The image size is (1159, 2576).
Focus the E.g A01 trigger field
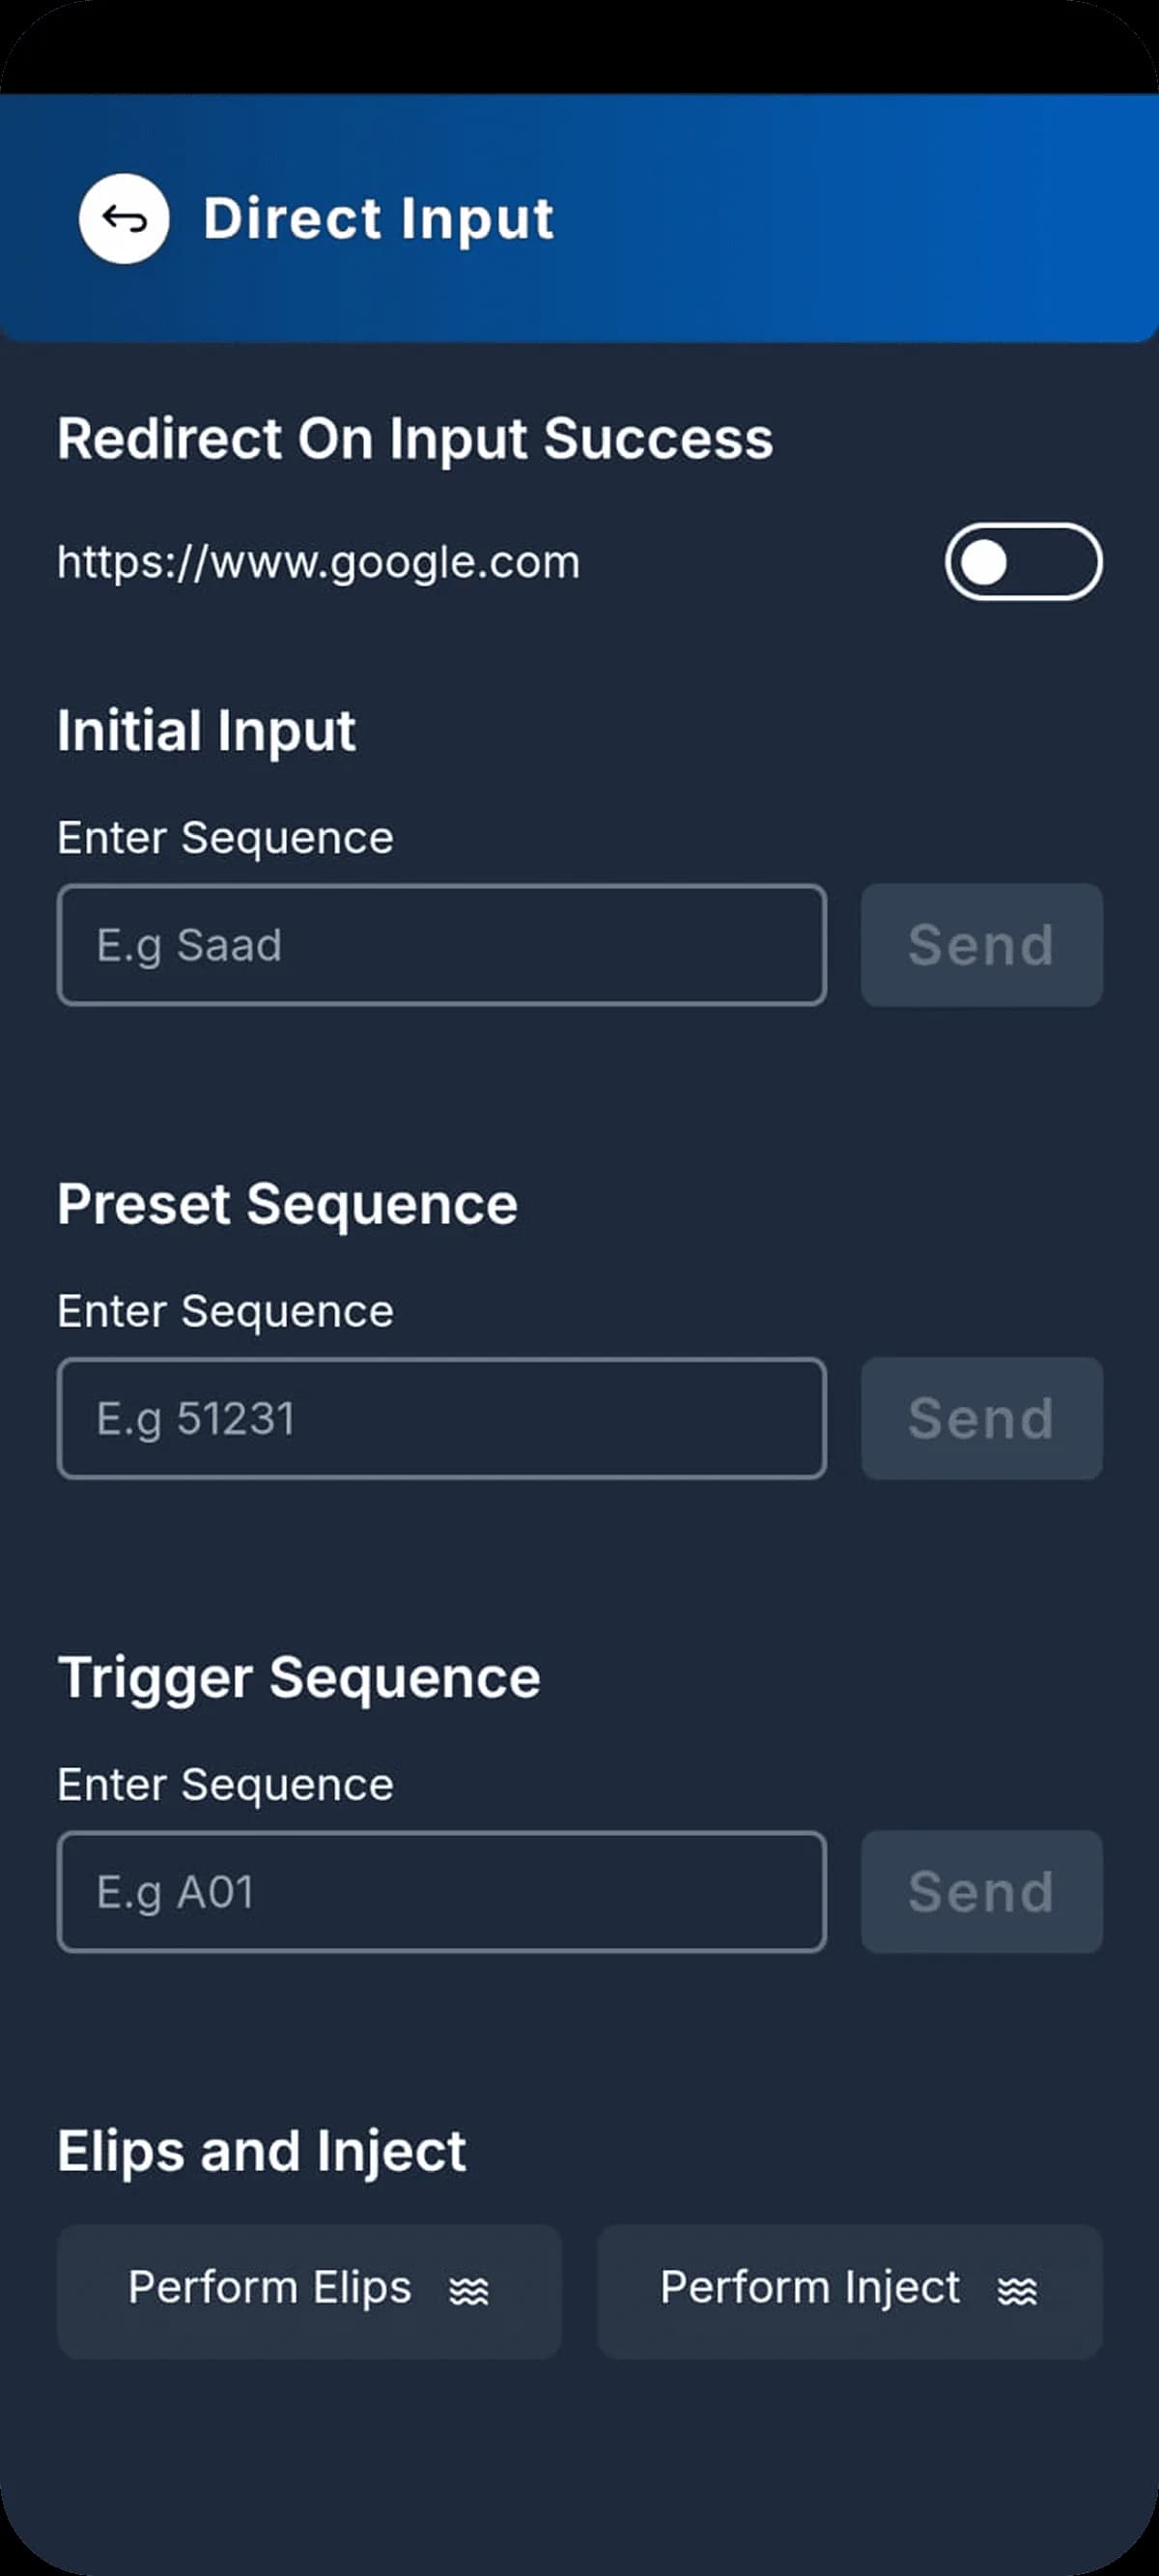[x=443, y=1892]
